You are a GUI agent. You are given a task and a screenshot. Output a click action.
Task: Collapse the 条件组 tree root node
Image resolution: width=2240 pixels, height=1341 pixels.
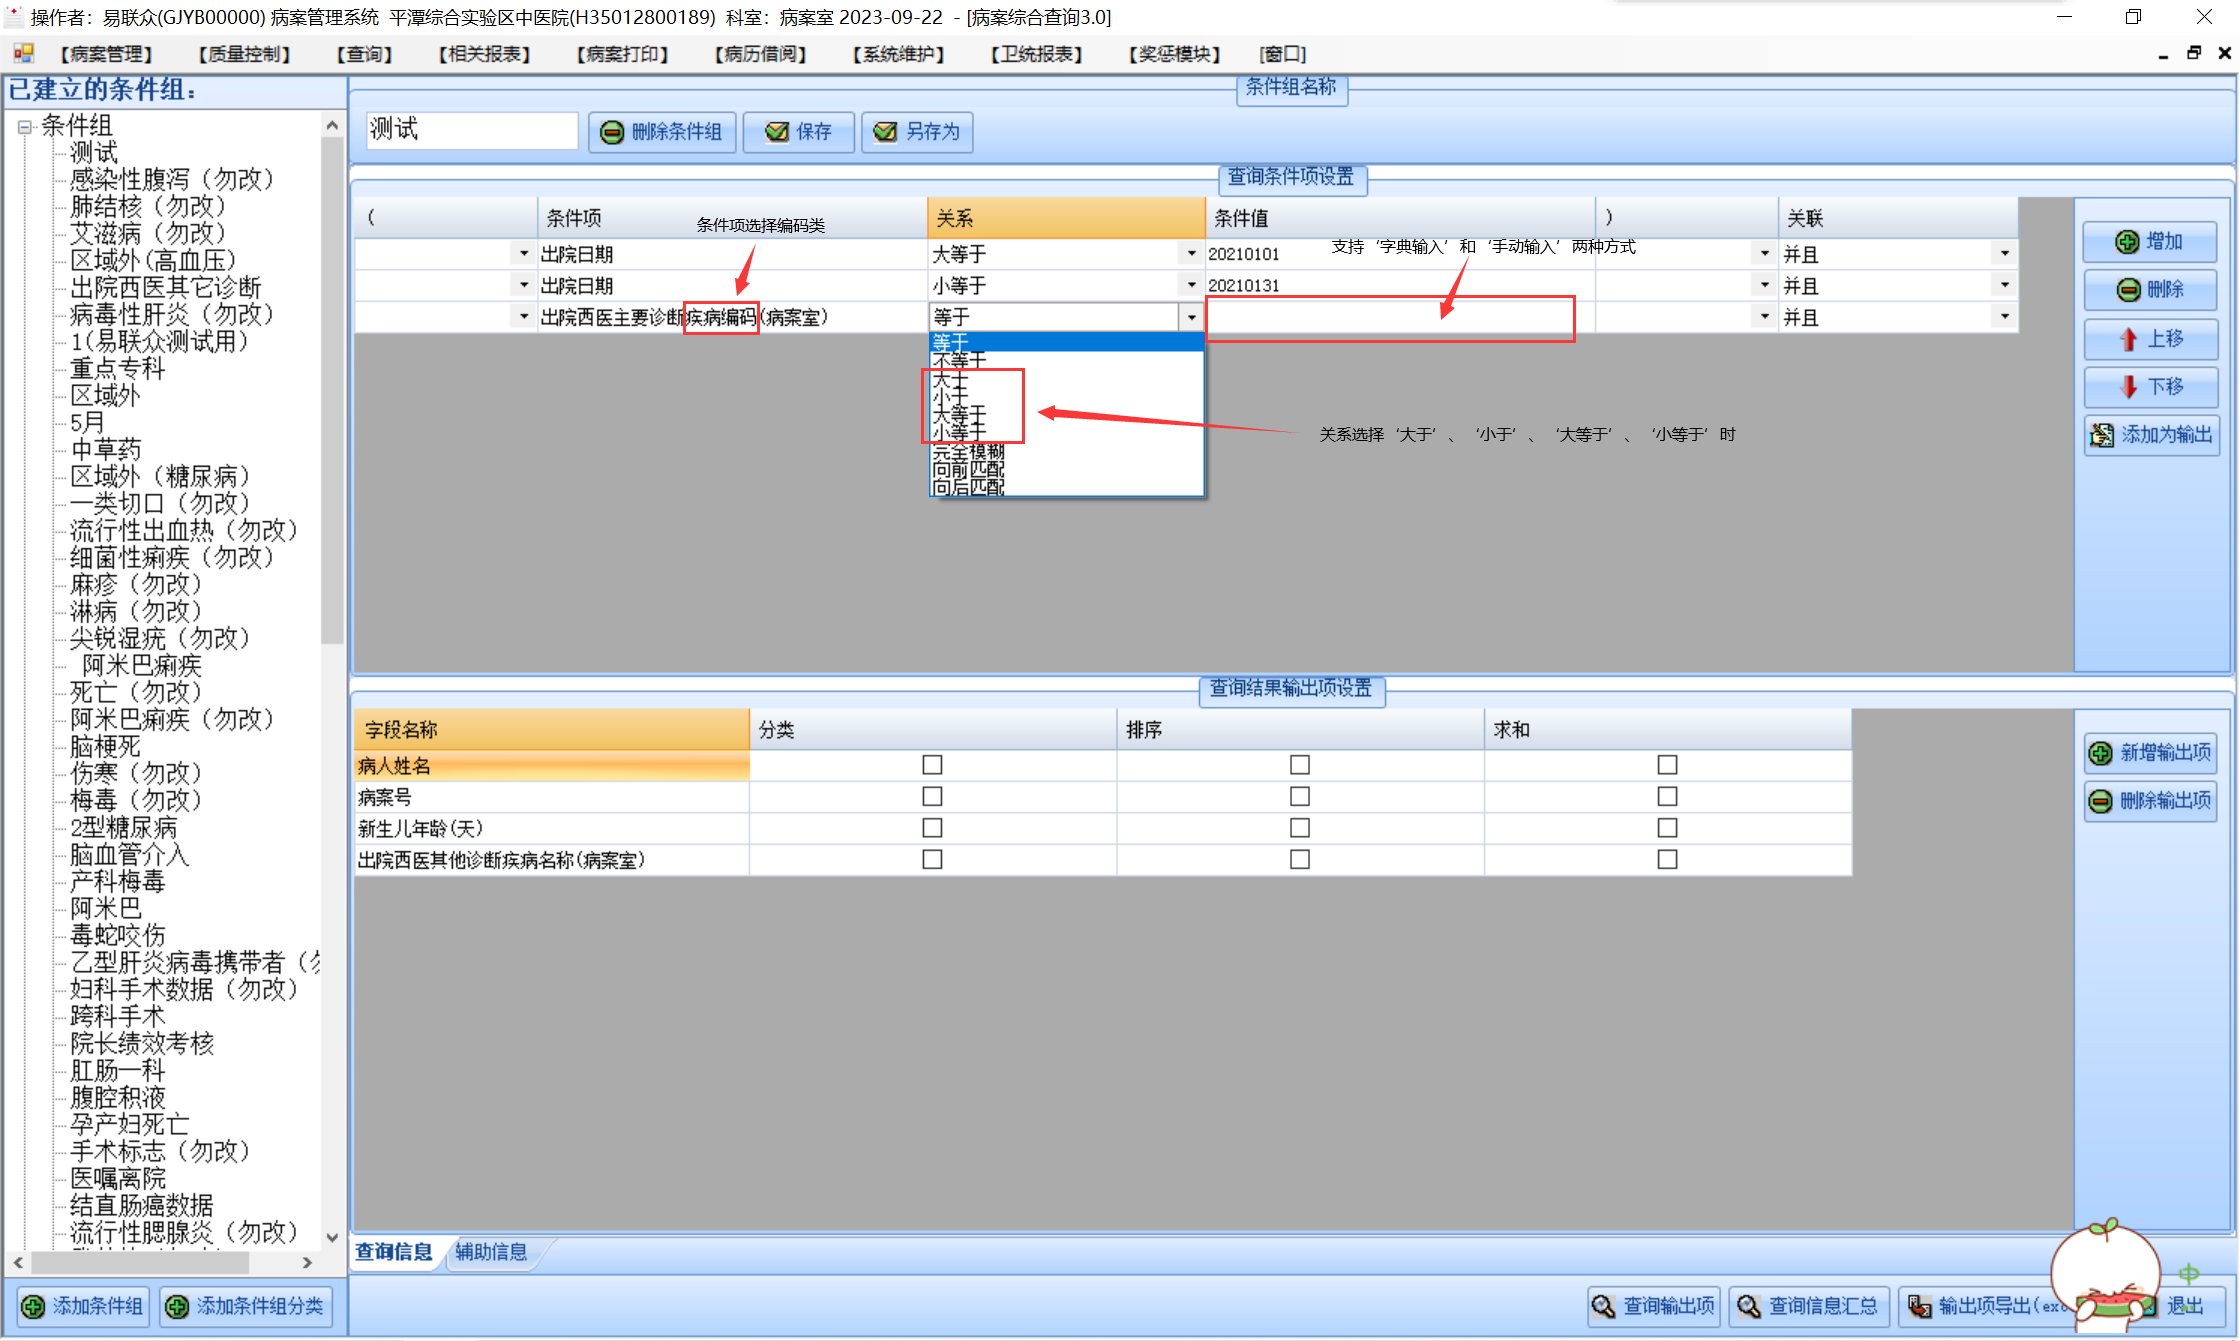point(25,127)
